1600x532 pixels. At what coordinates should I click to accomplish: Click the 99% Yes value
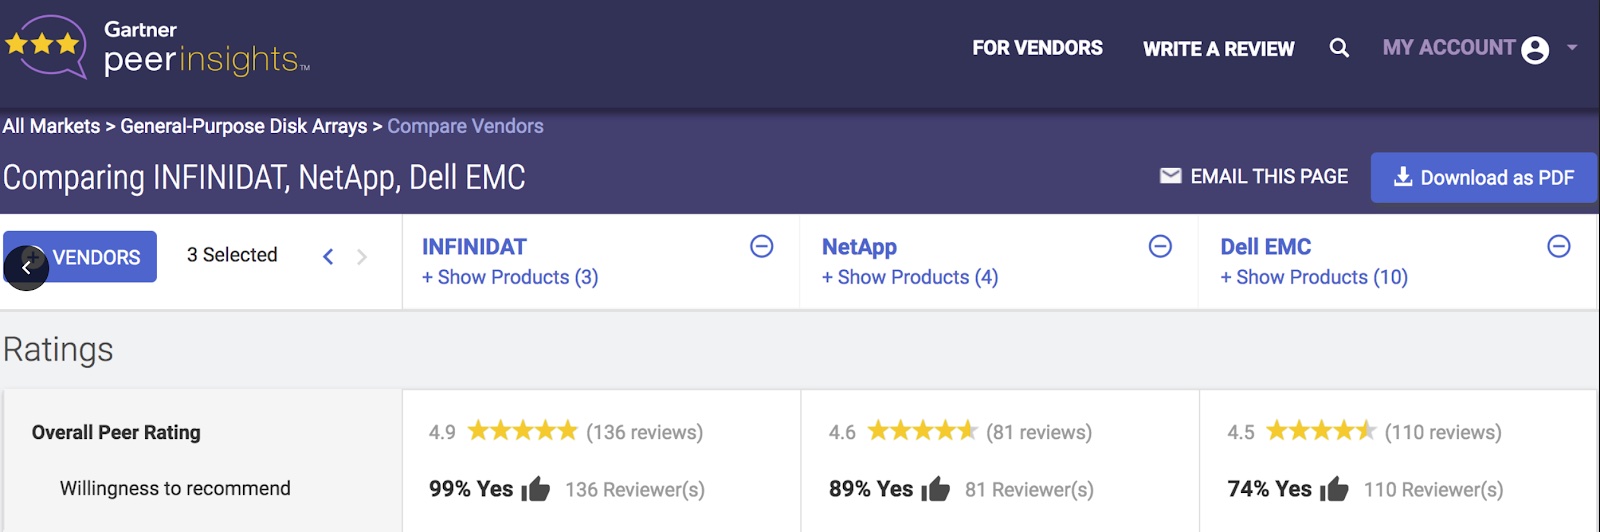(x=471, y=489)
